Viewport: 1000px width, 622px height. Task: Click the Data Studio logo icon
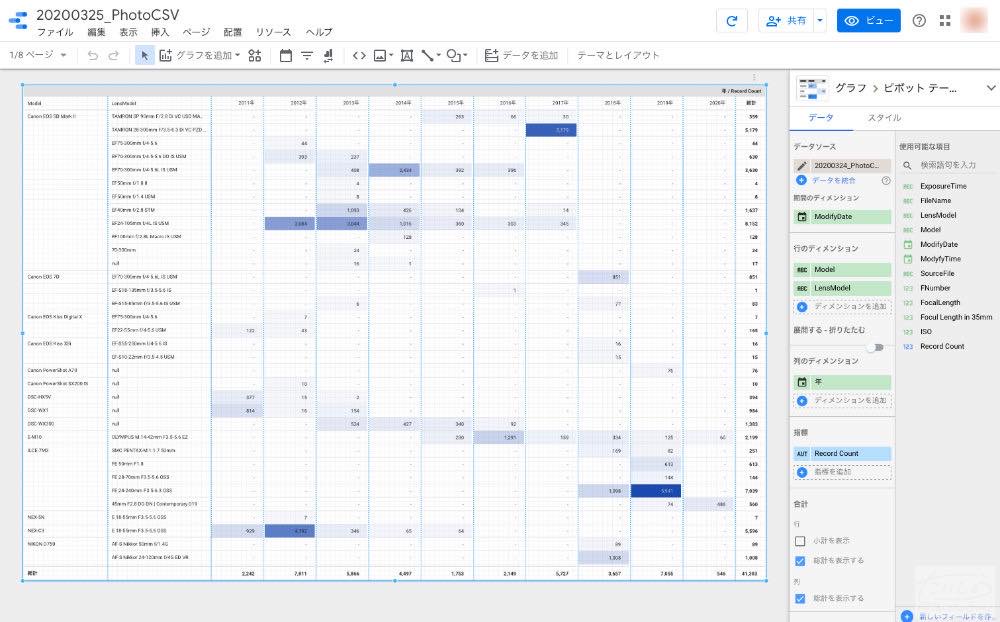click(18, 20)
